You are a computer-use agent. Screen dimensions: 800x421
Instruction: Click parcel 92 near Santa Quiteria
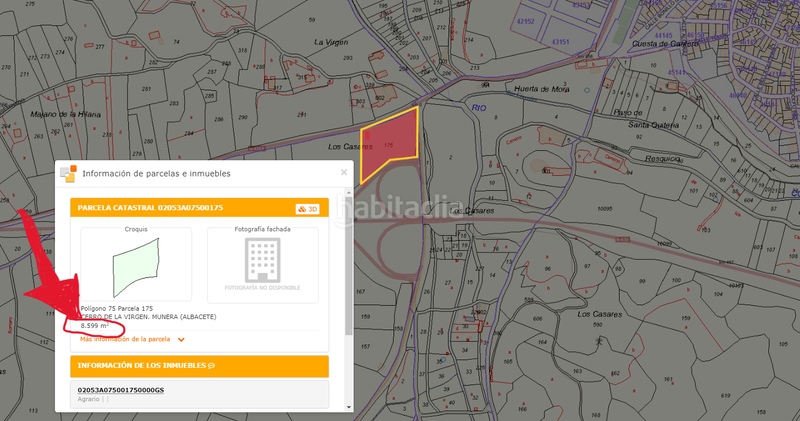click(x=640, y=134)
